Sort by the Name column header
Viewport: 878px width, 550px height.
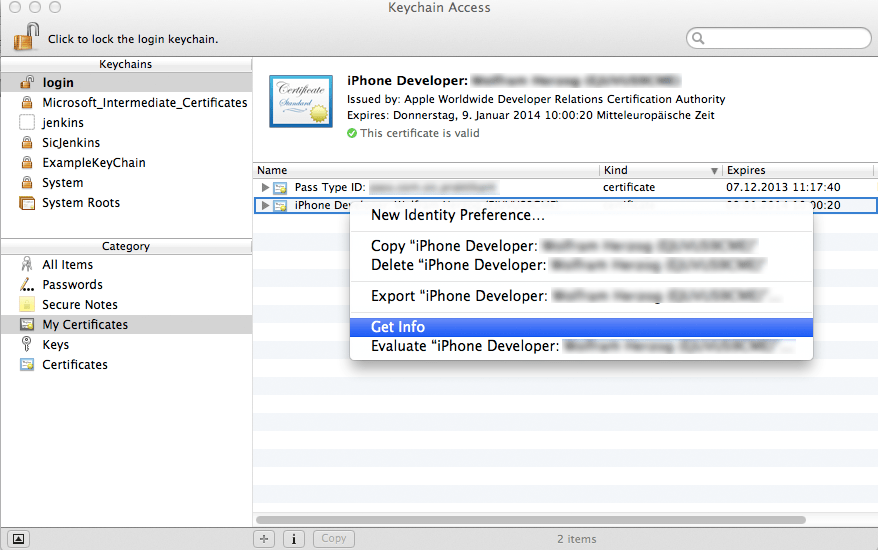(427, 170)
